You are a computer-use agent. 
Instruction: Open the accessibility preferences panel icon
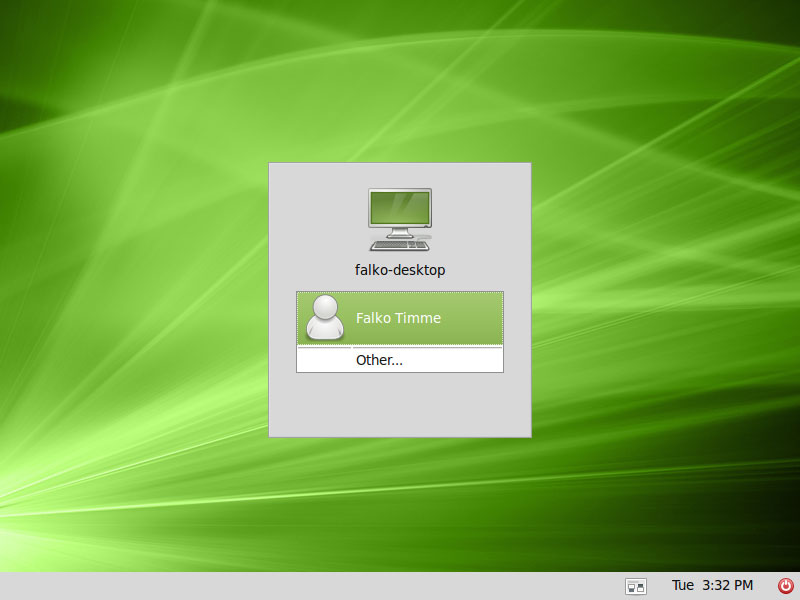636,586
